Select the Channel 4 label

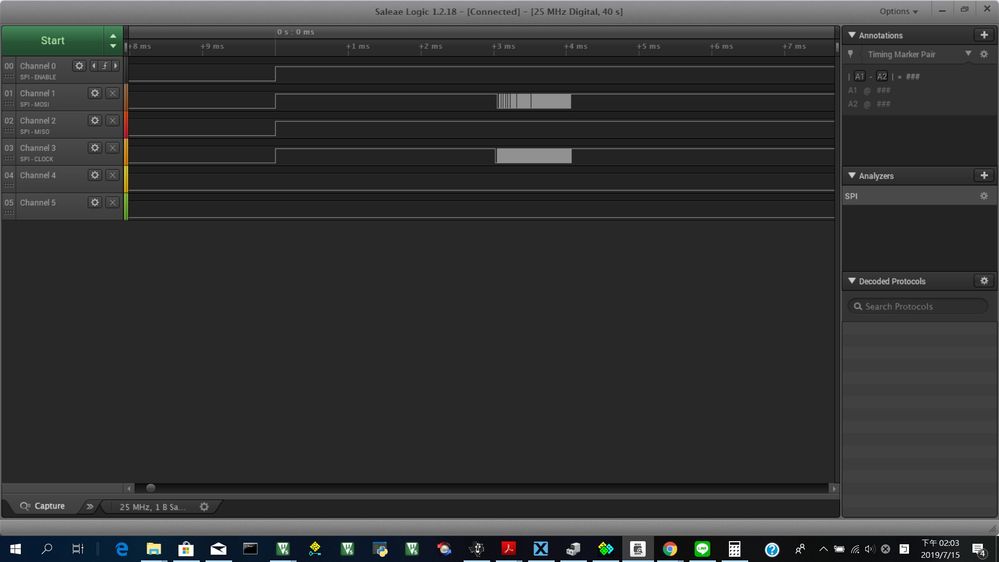[38, 175]
